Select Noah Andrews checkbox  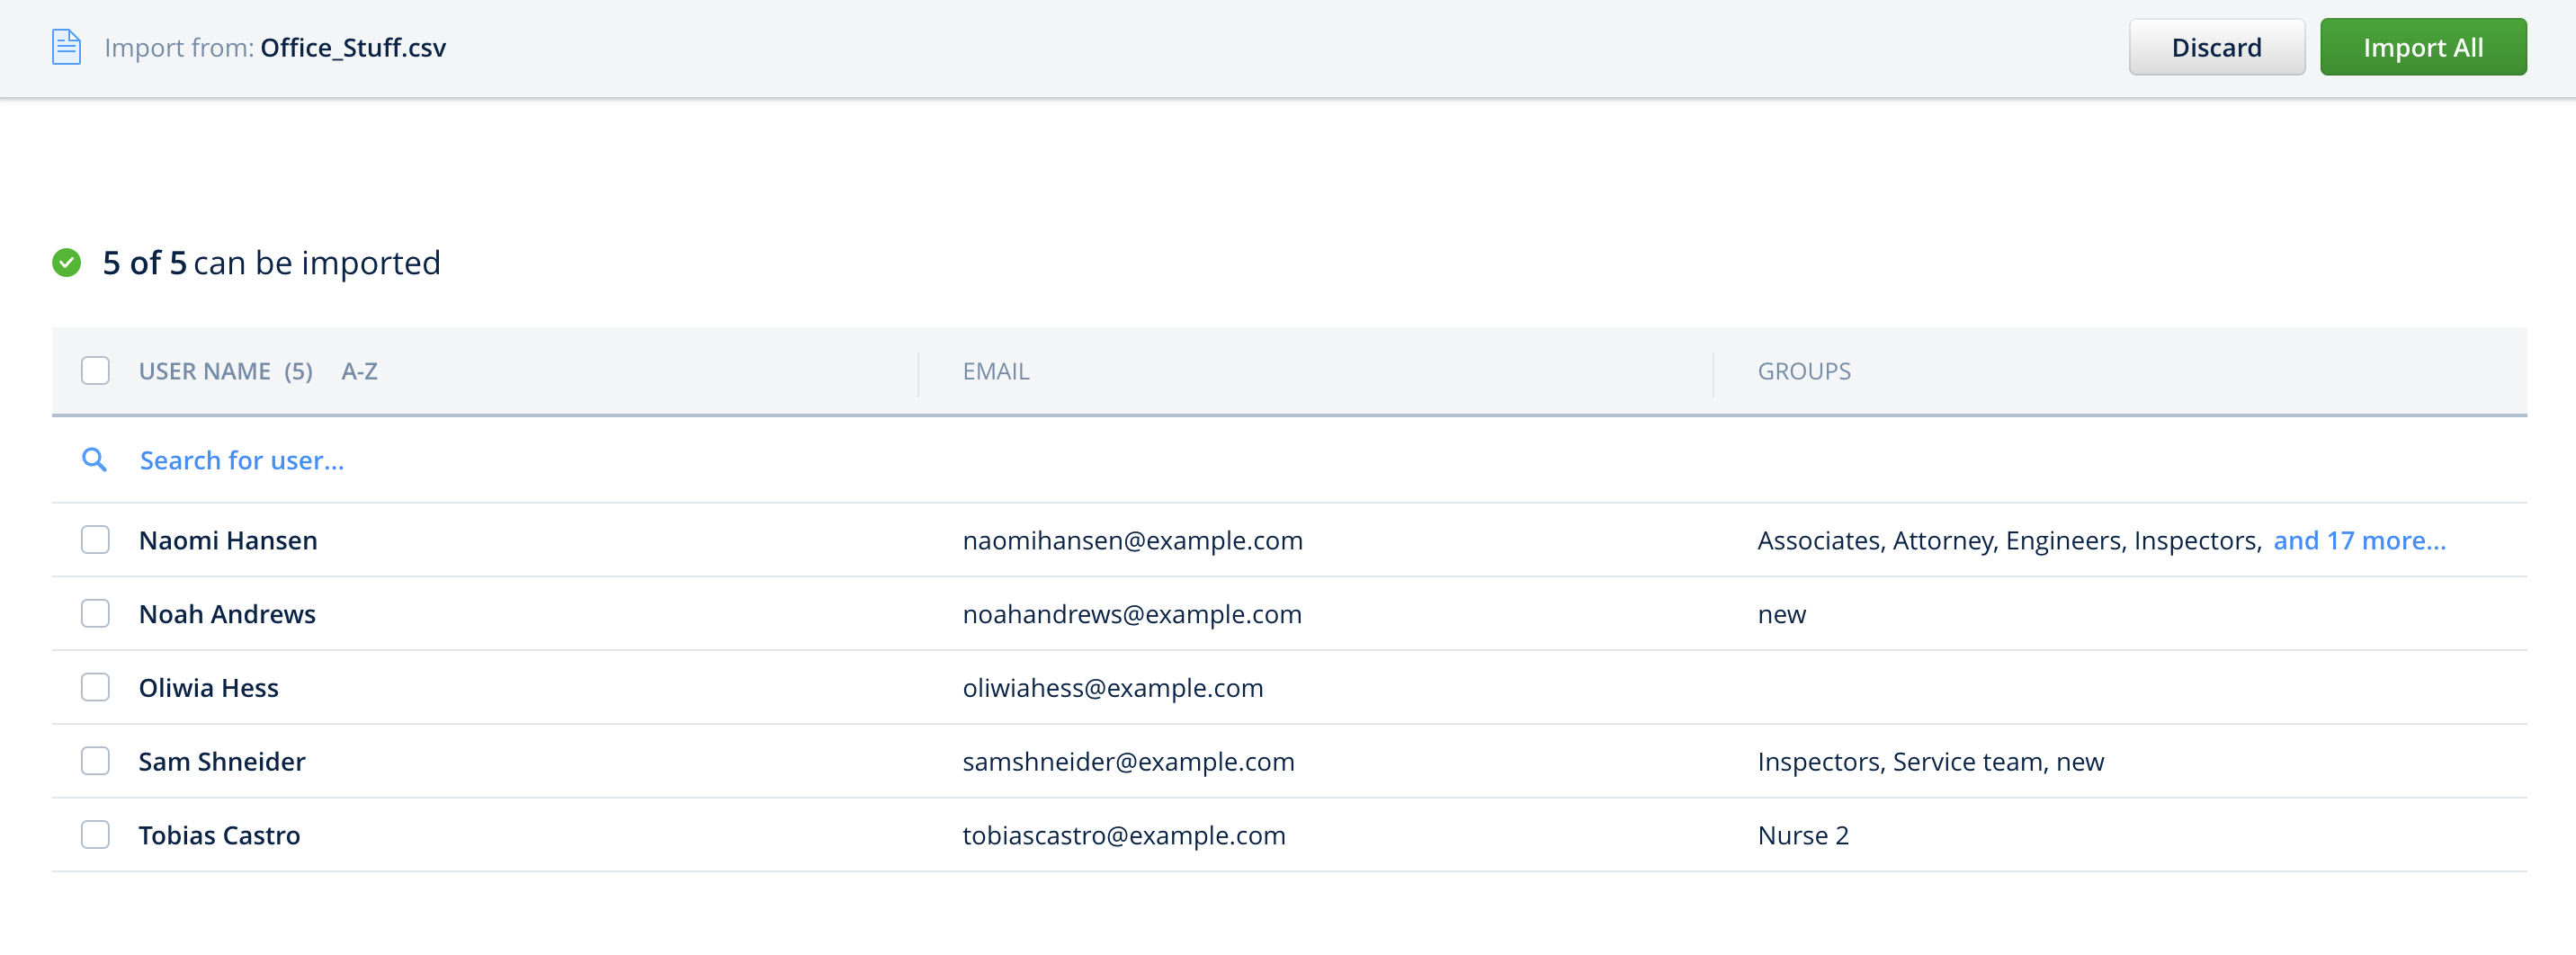tap(95, 614)
